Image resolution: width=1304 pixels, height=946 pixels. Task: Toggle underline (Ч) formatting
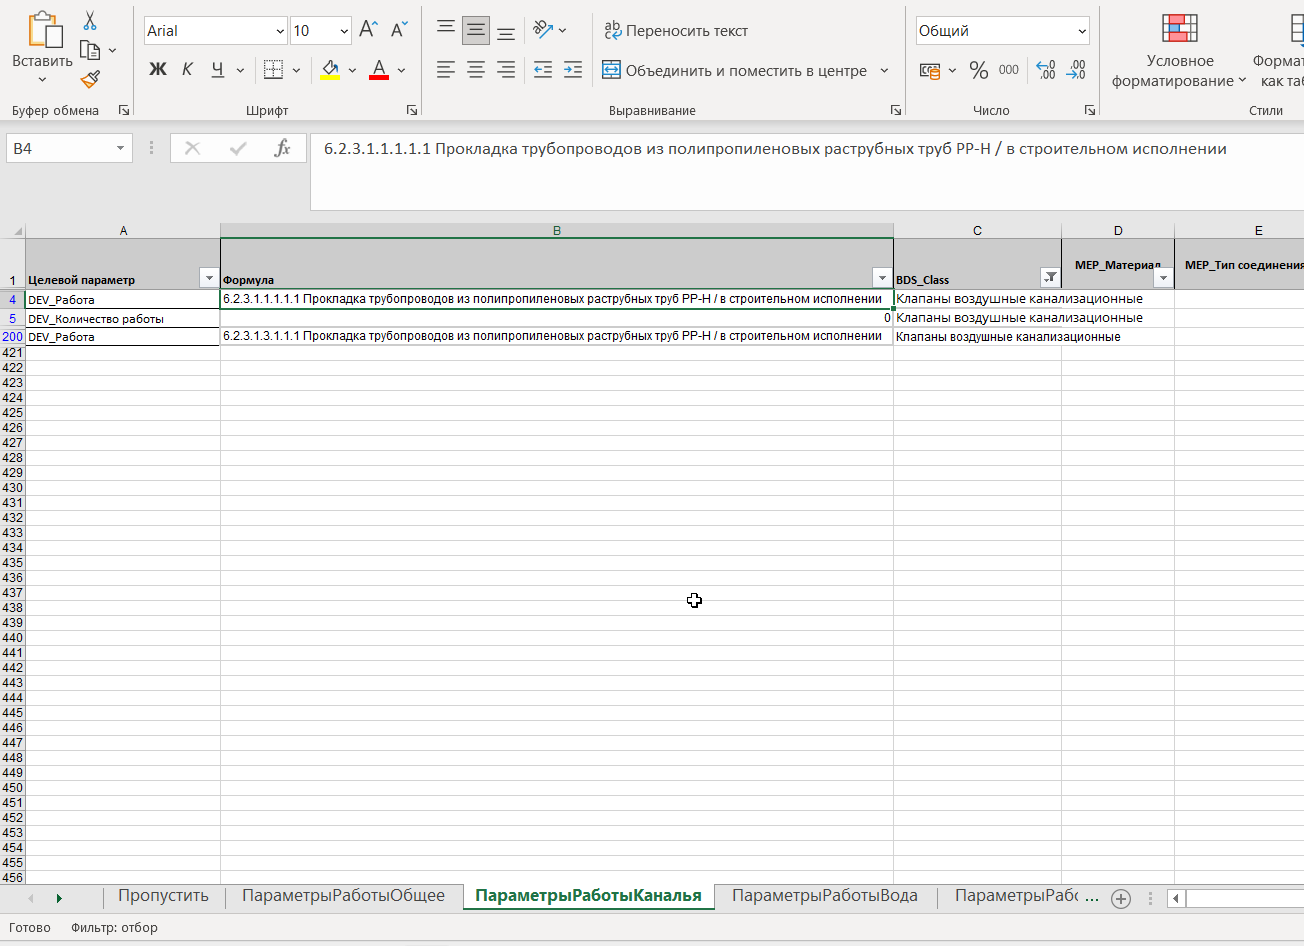coord(218,70)
